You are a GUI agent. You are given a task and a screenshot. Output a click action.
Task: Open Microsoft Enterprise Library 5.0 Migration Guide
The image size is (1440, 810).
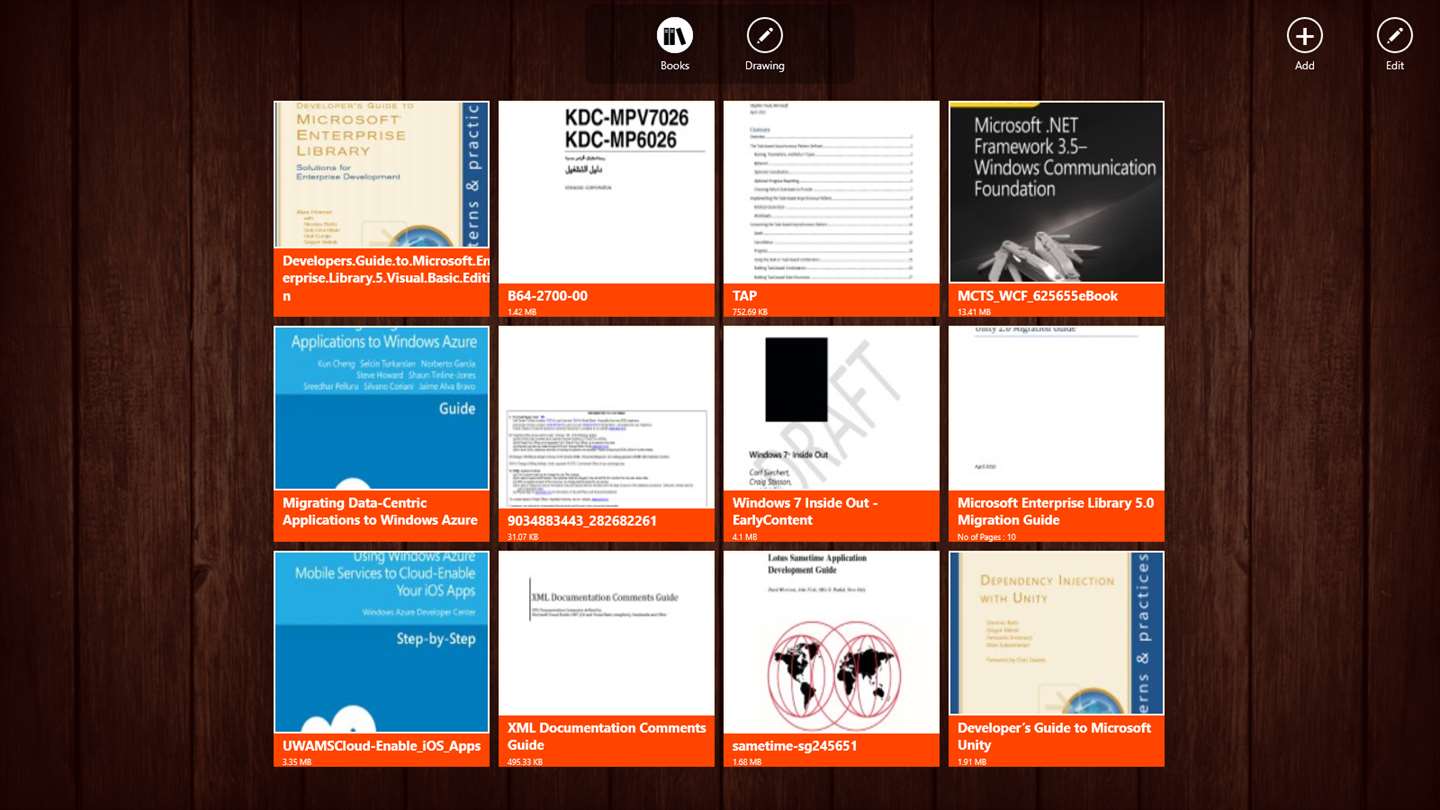(x=1057, y=434)
